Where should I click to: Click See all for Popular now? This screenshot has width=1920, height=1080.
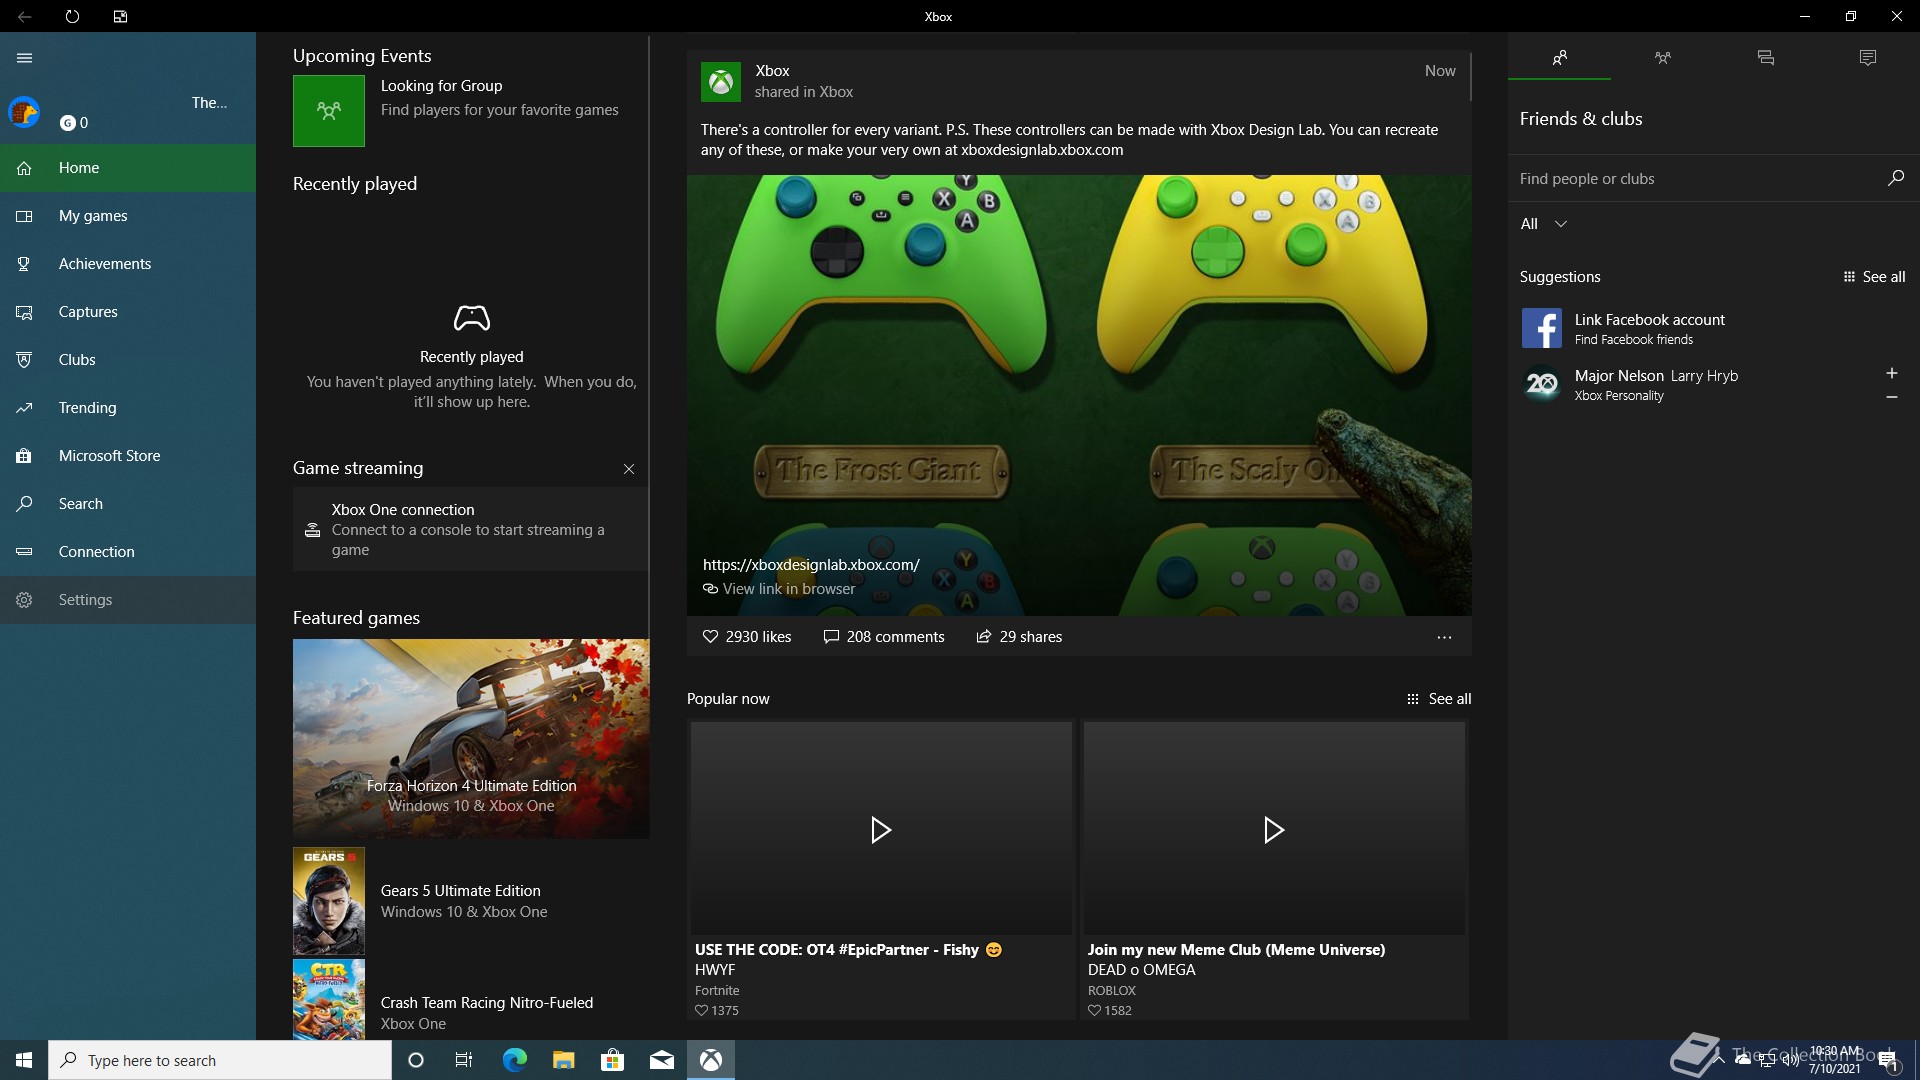1439,699
